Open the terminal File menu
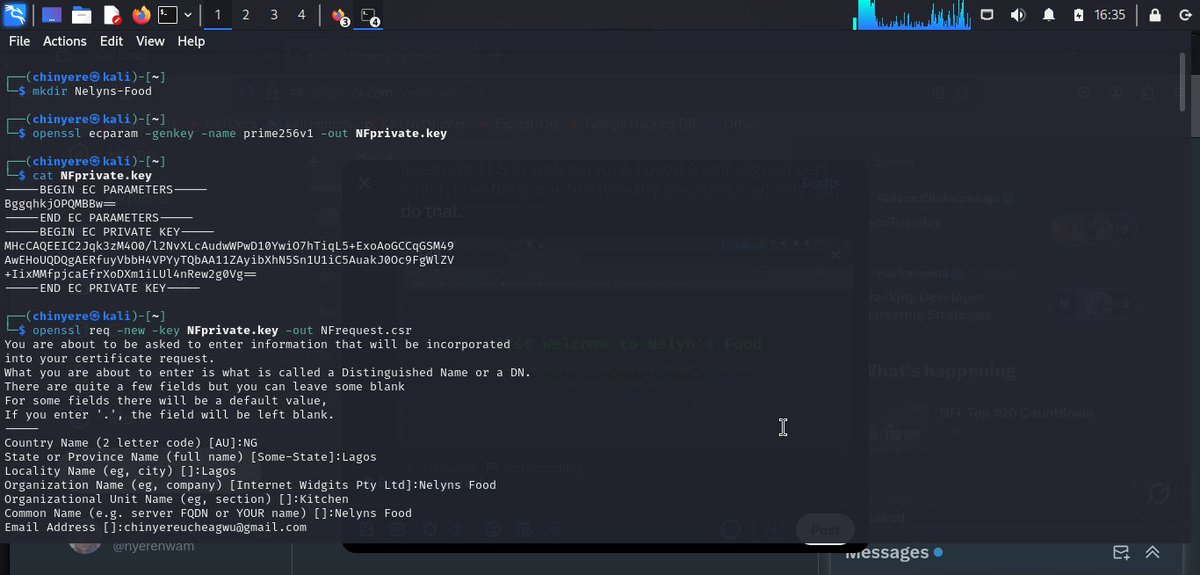The image size is (1200, 575). pyautogui.click(x=19, y=41)
